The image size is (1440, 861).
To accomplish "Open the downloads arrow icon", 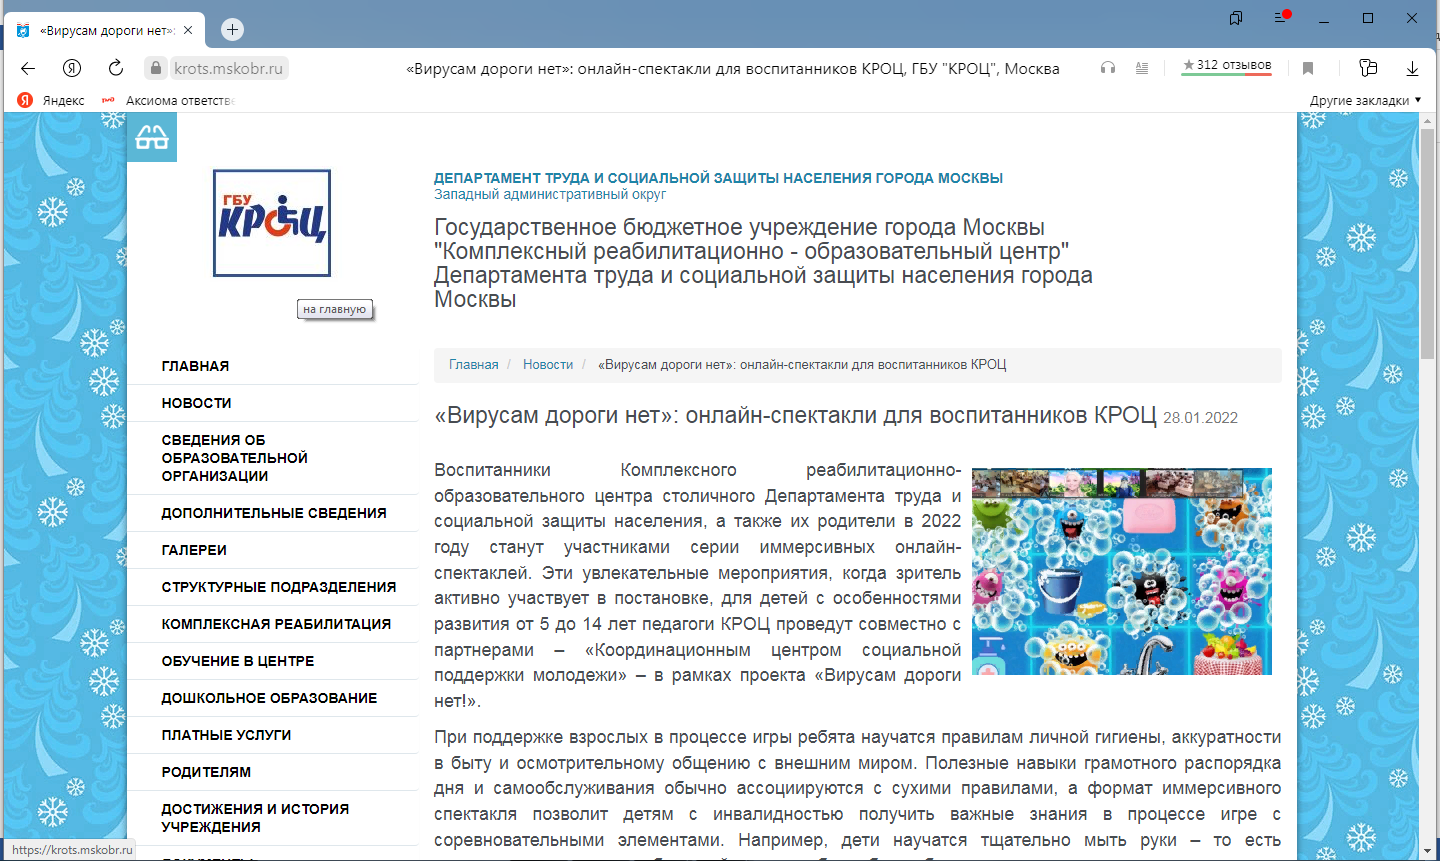I will [x=1412, y=68].
